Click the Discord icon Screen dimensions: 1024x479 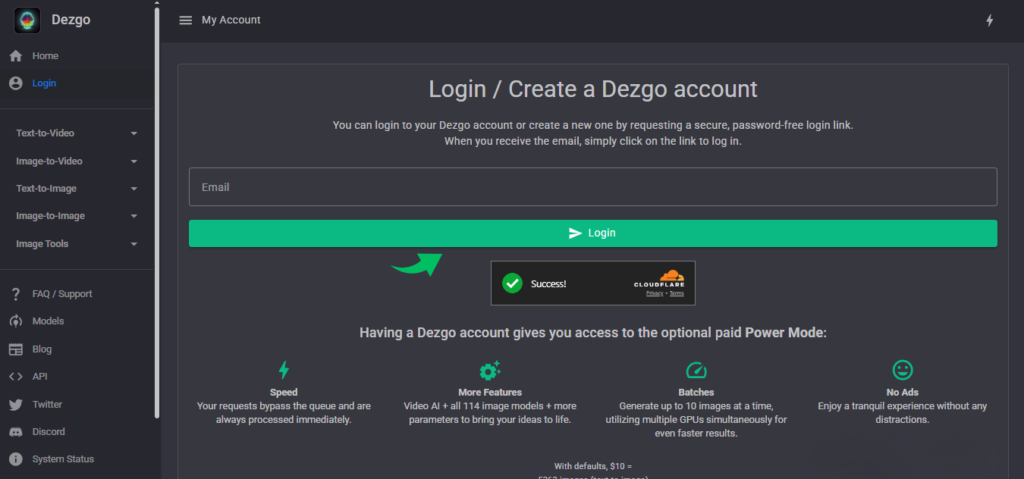click(x=16, y=432)
